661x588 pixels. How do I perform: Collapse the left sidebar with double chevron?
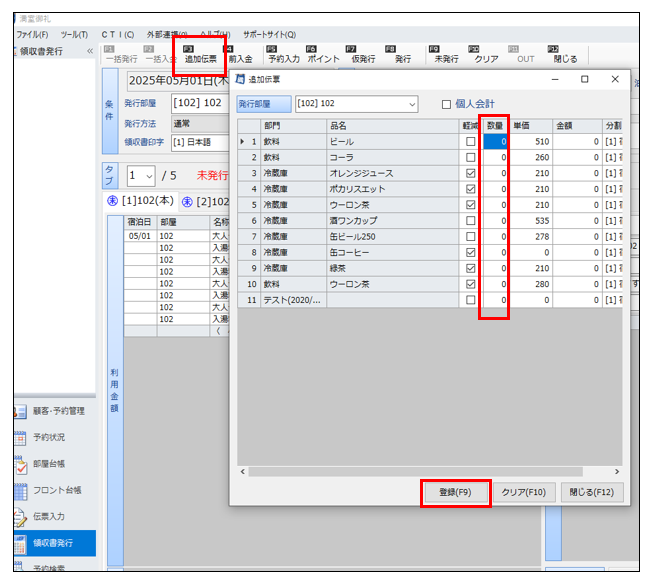[90, 50]
